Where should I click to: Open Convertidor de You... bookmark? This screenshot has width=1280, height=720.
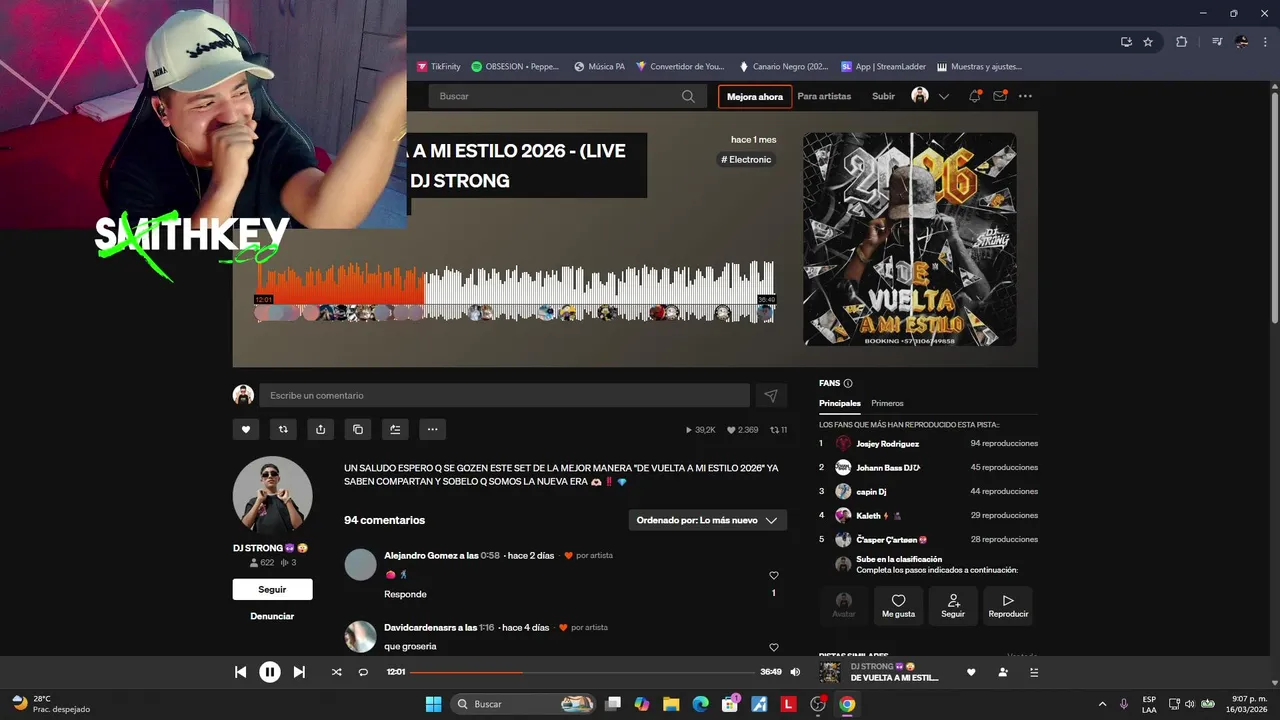[679, 67]
